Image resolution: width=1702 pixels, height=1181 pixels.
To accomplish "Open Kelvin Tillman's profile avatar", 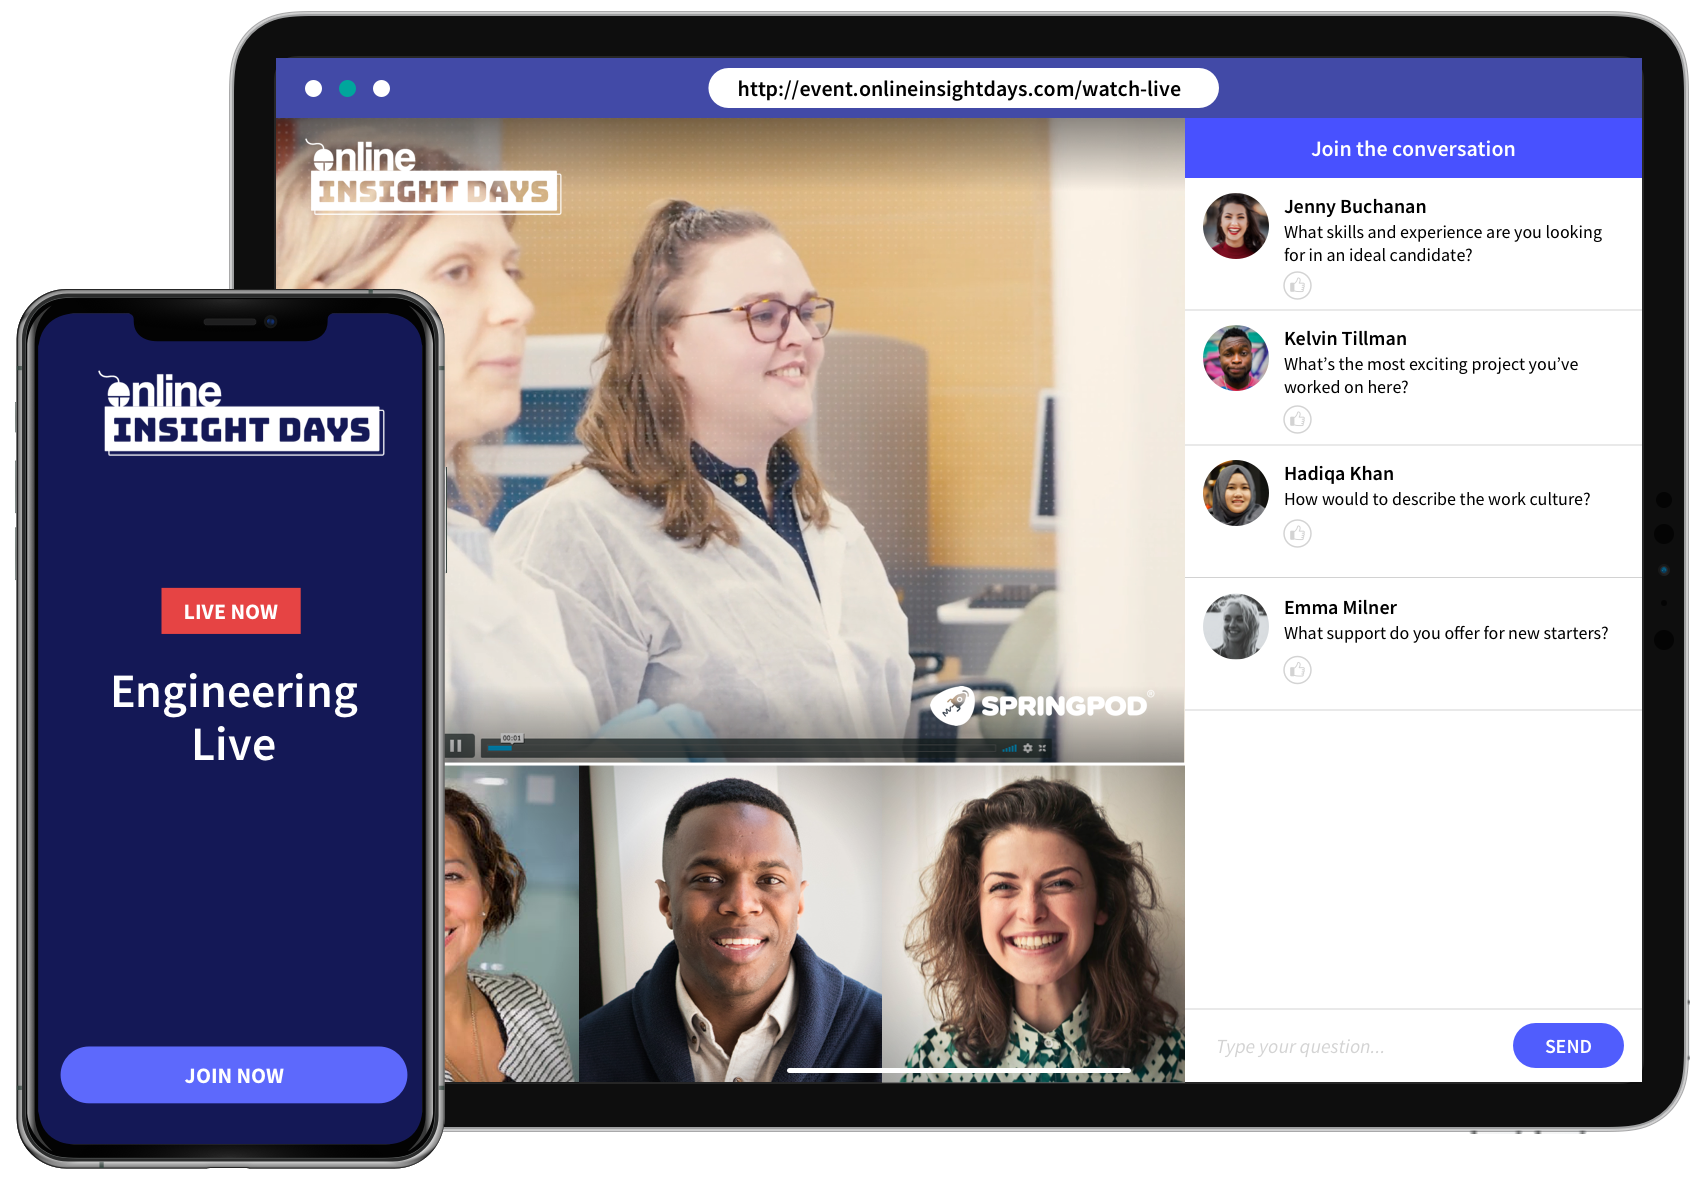I will pos(1235,358).
